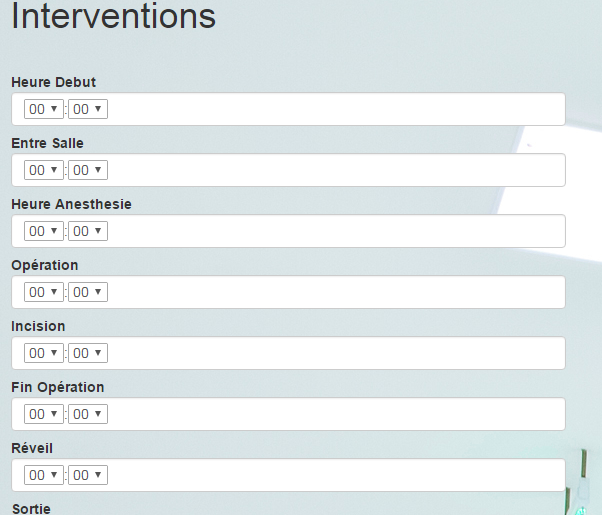Open the Heure Debut hour dropdown

tap(44, 109)
